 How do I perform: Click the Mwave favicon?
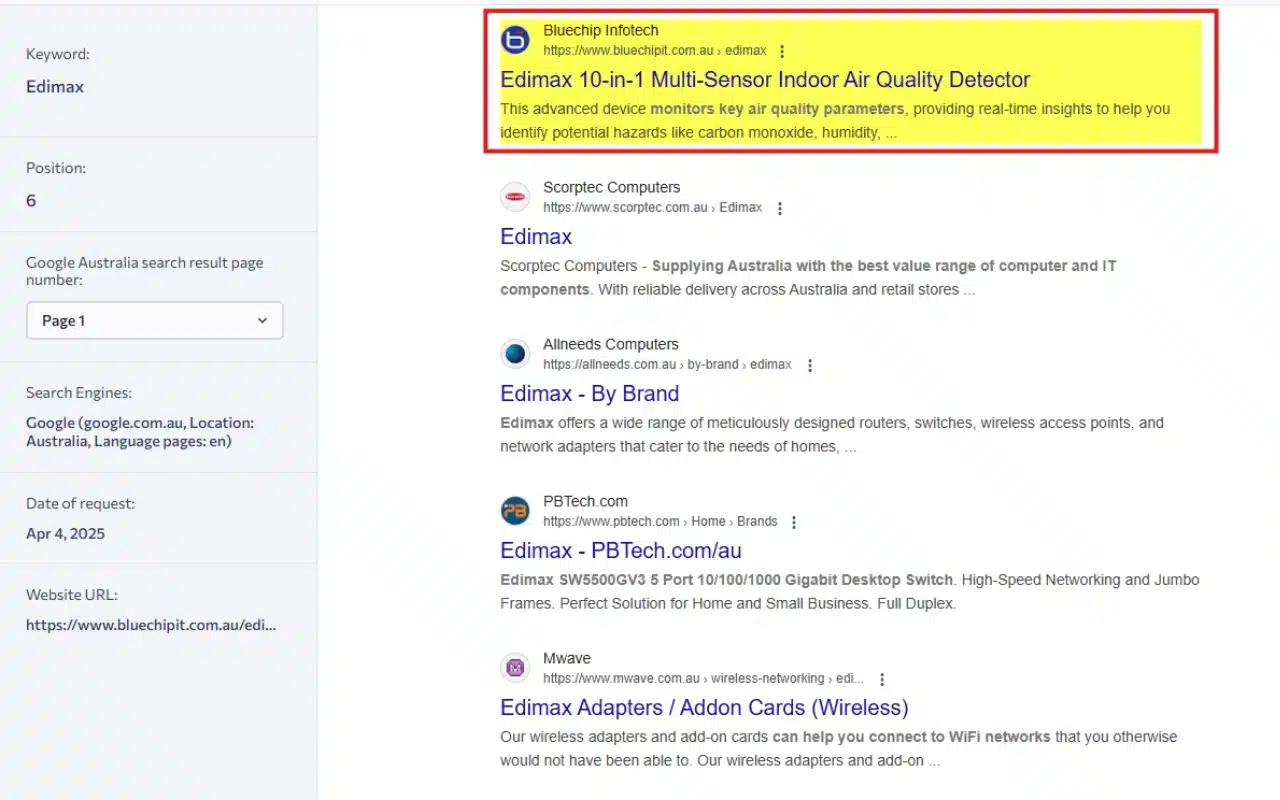[515, 668]
